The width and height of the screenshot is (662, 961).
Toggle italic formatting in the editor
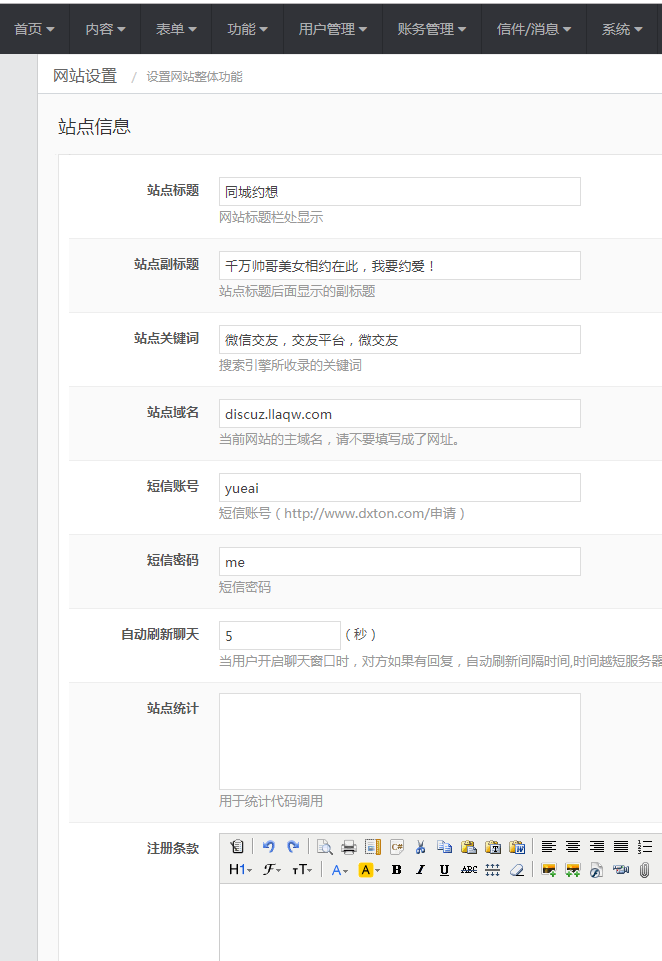[x=420, y=870]
